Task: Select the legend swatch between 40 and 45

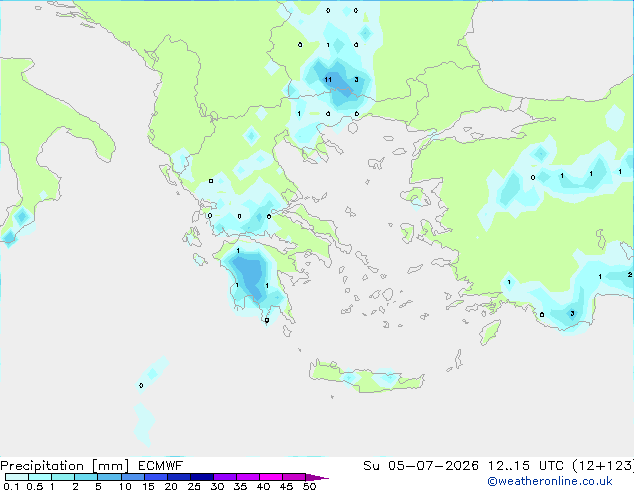Action: (271, 477)
